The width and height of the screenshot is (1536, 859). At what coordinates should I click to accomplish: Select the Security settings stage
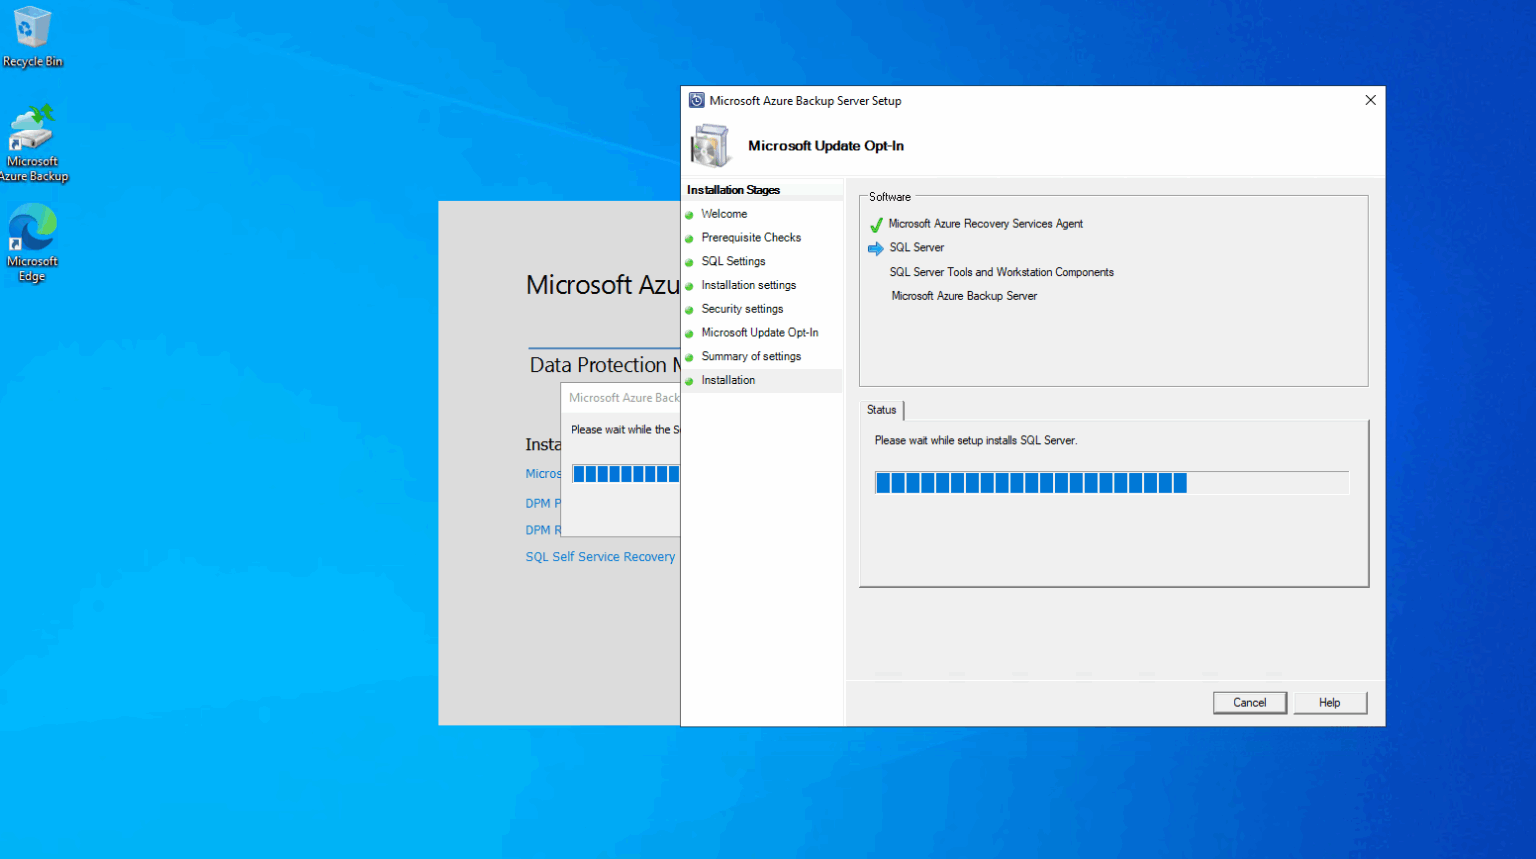click(743, 308)
